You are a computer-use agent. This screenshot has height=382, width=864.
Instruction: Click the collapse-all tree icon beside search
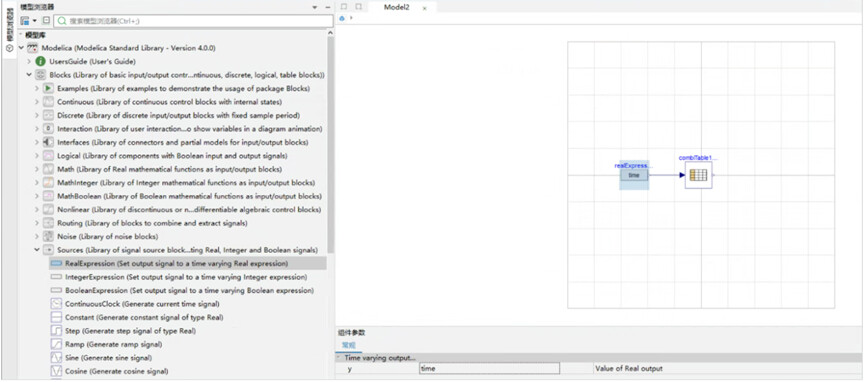(x=46, y=20)
